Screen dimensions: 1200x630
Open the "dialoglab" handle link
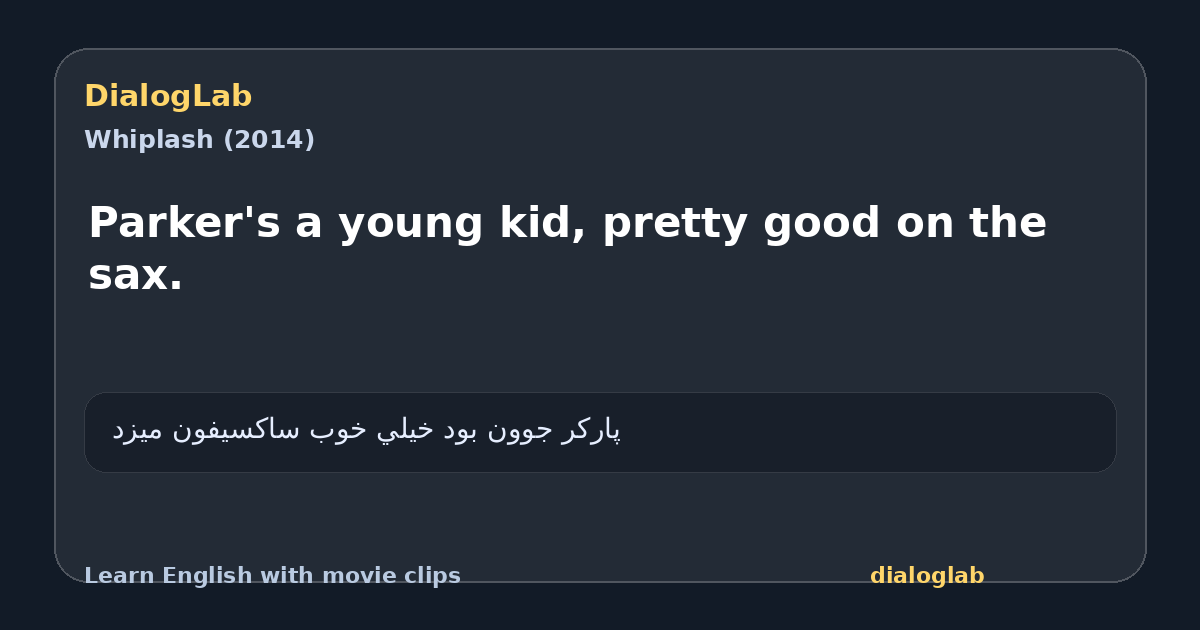pos(927,576)
